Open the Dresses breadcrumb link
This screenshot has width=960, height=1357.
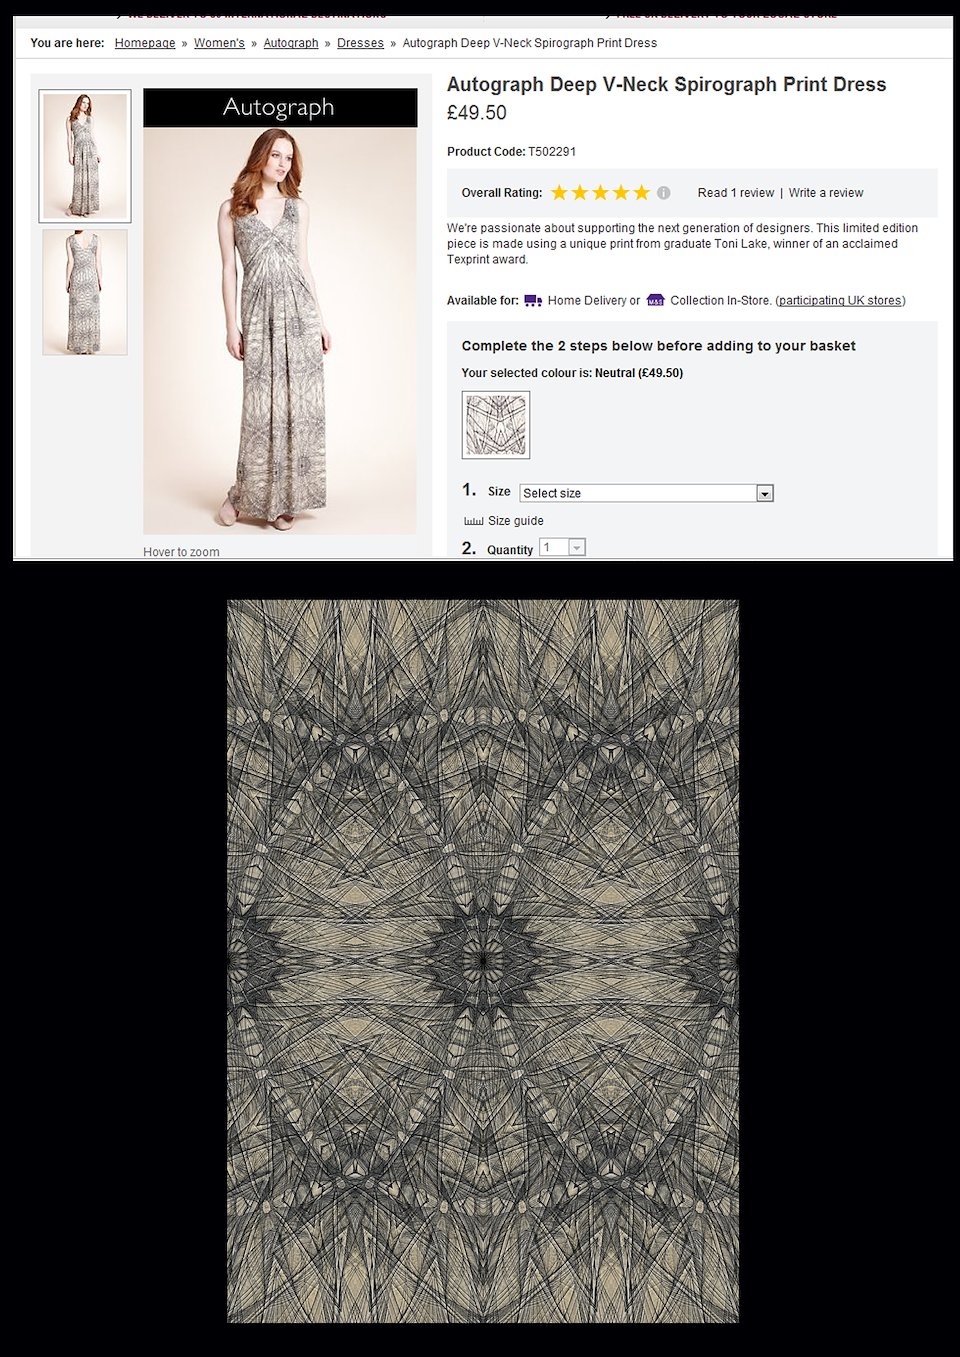(360, 43)
